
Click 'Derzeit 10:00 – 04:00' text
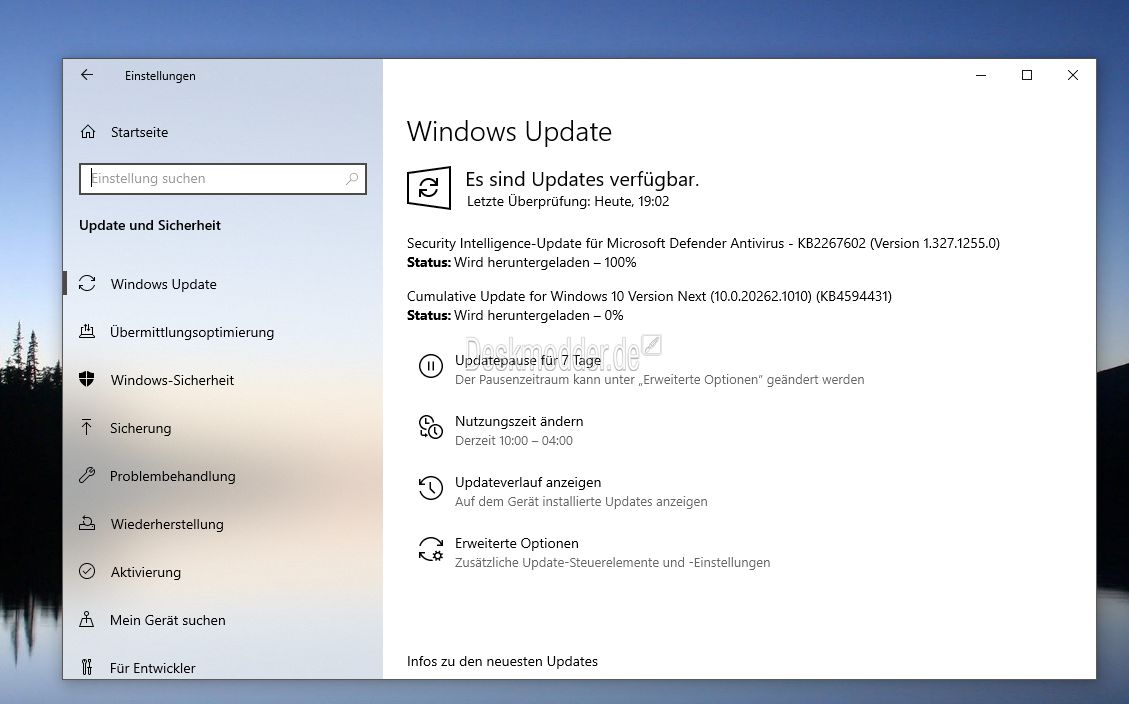pos(514,441)
